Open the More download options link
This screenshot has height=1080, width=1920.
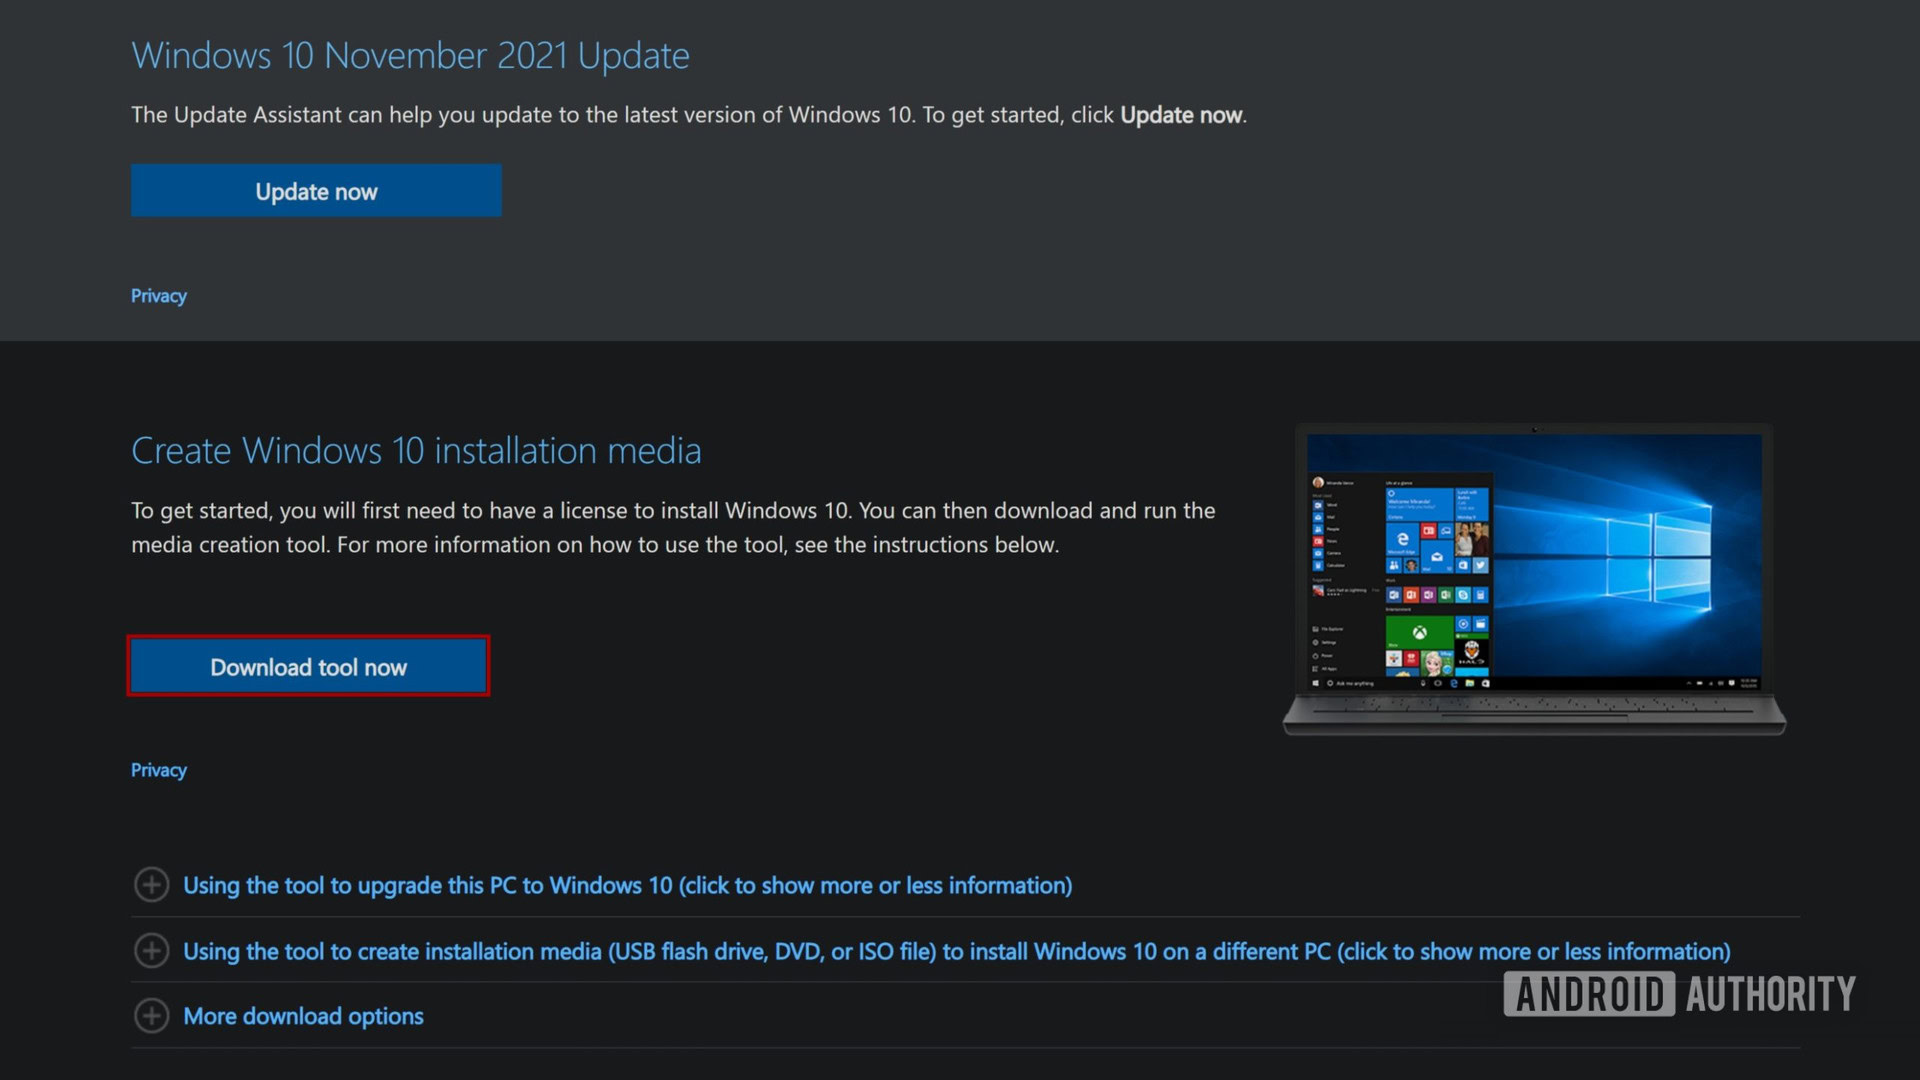click(304, 1017)
